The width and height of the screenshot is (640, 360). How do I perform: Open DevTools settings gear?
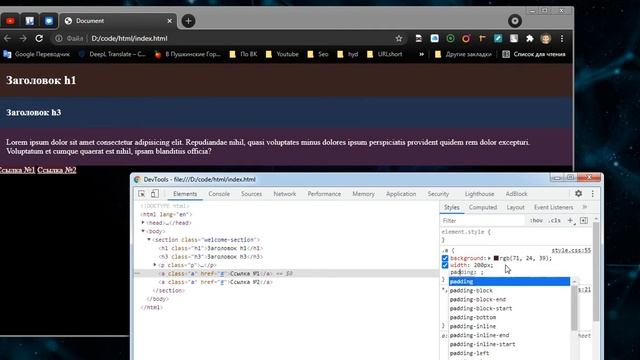click(578, 193)
